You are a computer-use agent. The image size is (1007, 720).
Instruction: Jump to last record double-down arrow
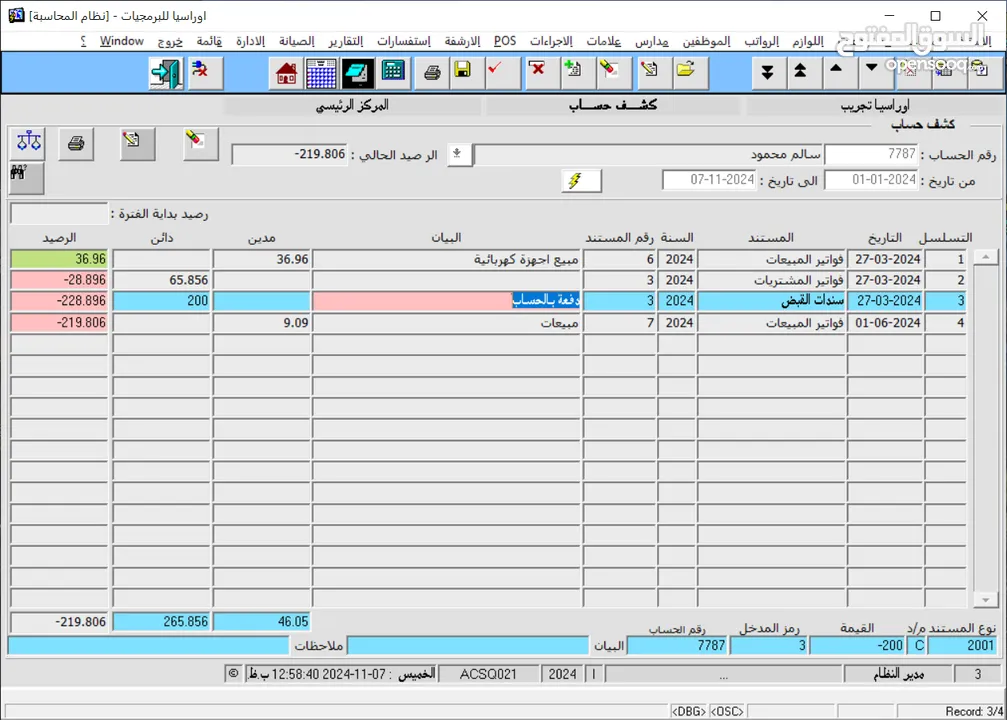tap(767, 73)
